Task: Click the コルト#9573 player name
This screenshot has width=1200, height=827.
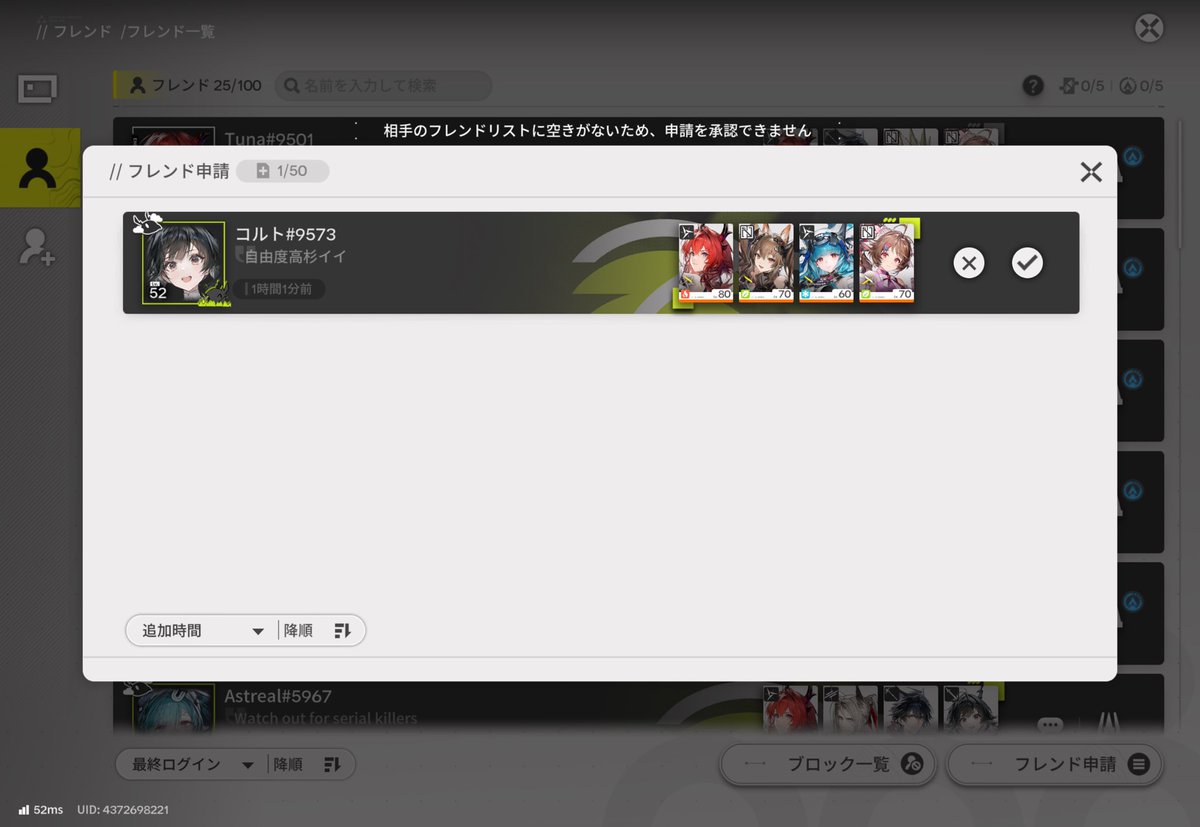Action: tap(285, 234)
